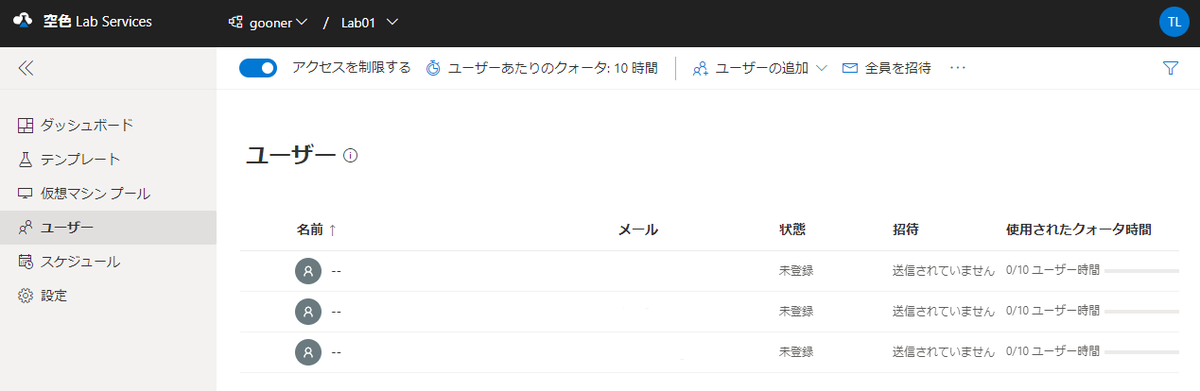
Task: Open the TL account avatar menu
Action: point(1173,22)
